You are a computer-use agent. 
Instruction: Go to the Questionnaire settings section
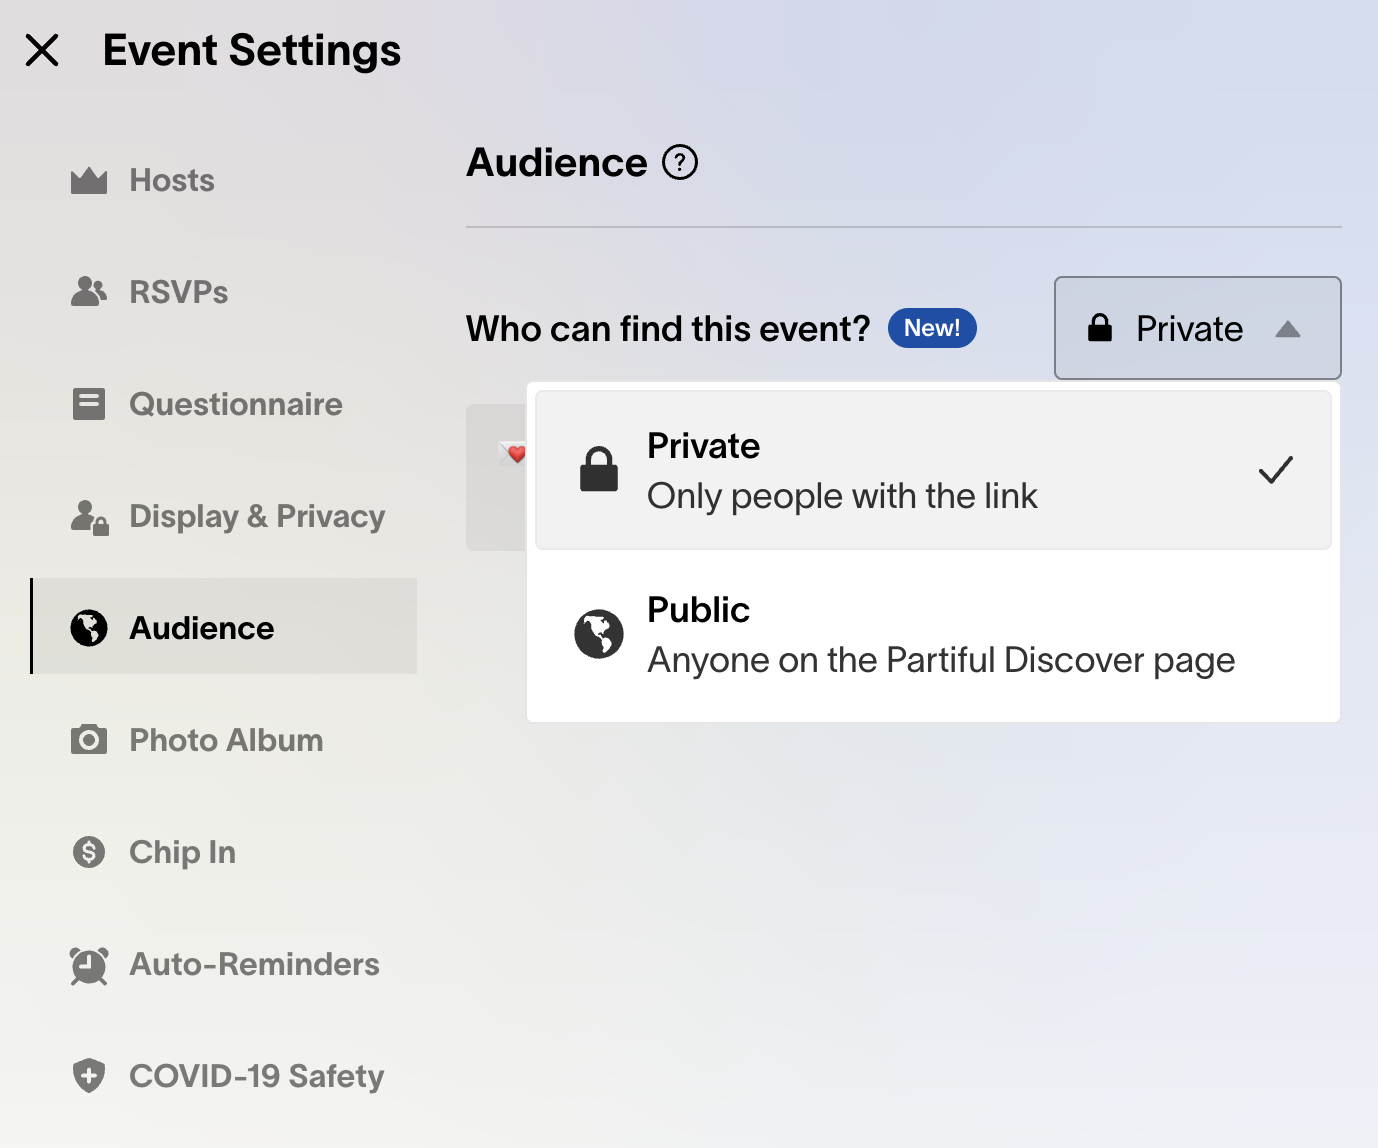click(x=236, y=404)
